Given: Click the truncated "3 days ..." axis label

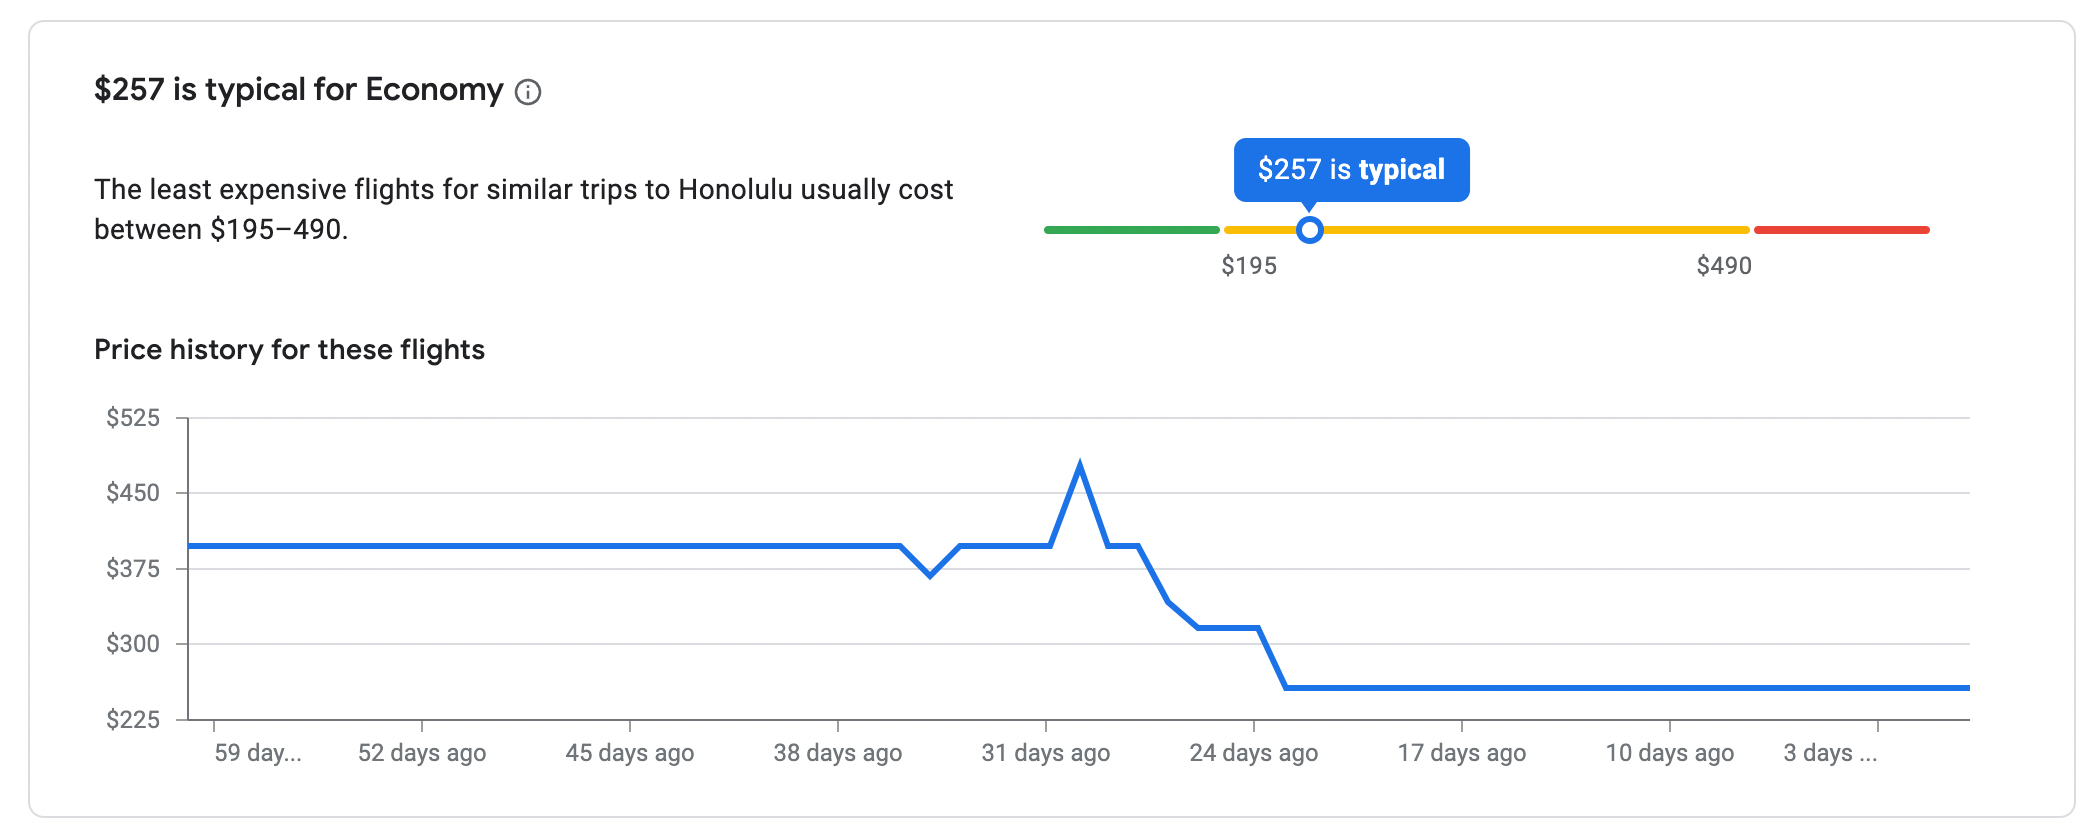Looking at the screenshot, I should 1830,753.
